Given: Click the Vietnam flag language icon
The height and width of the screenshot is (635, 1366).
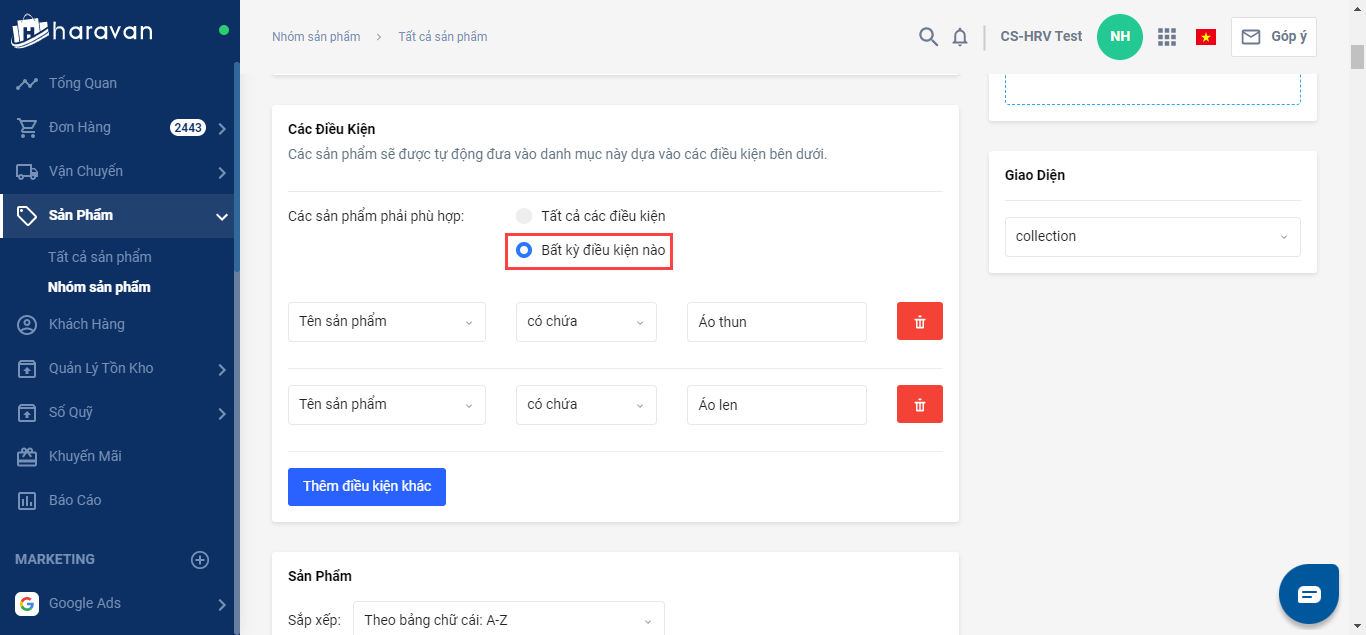Looking at the screenshot, I should pyautogui.click(x=1205, y=37).
